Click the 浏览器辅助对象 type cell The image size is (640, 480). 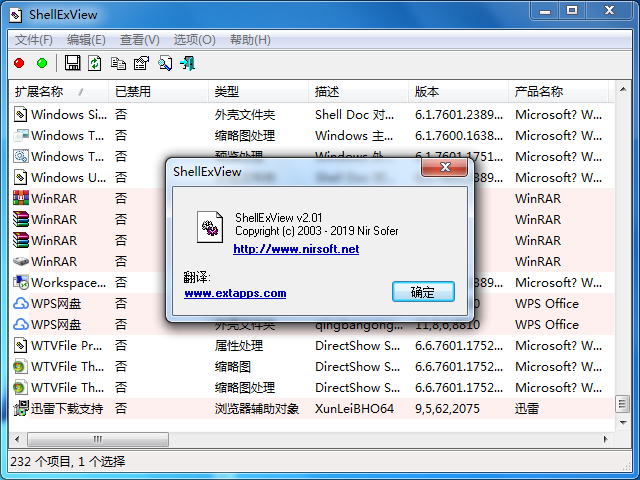pyautogui.click(x=257, y=409)
